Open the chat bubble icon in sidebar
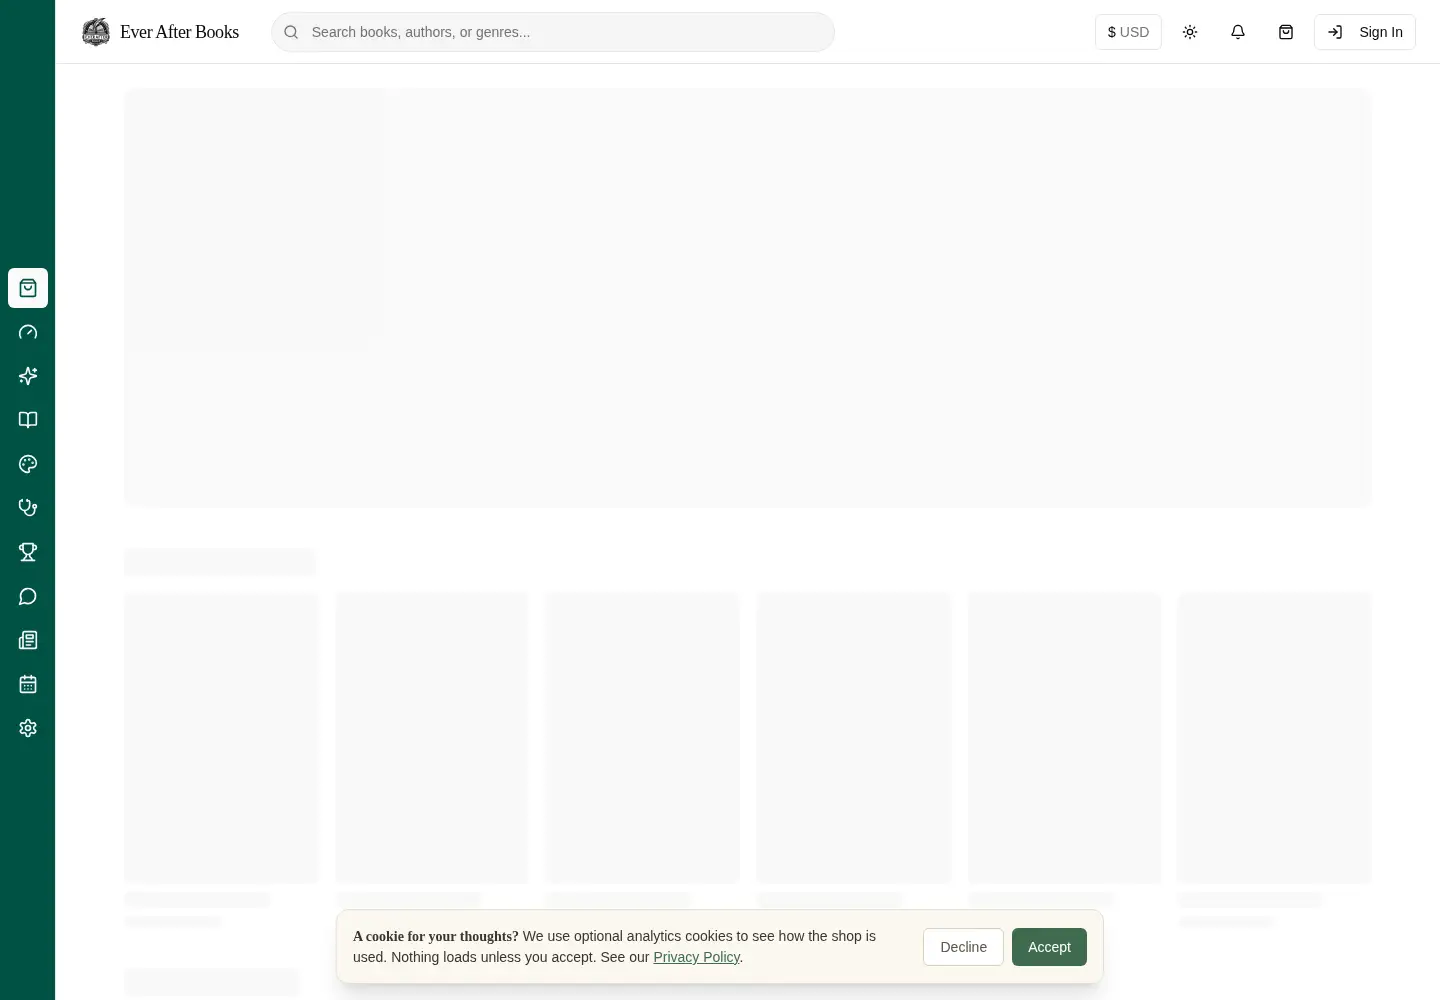The width and height of the screenshot is (1440, 1000). point(28,596)
